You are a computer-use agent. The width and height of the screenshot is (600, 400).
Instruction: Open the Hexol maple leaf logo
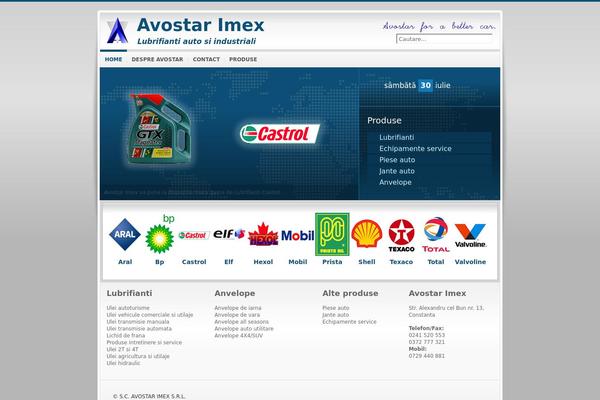263,234
